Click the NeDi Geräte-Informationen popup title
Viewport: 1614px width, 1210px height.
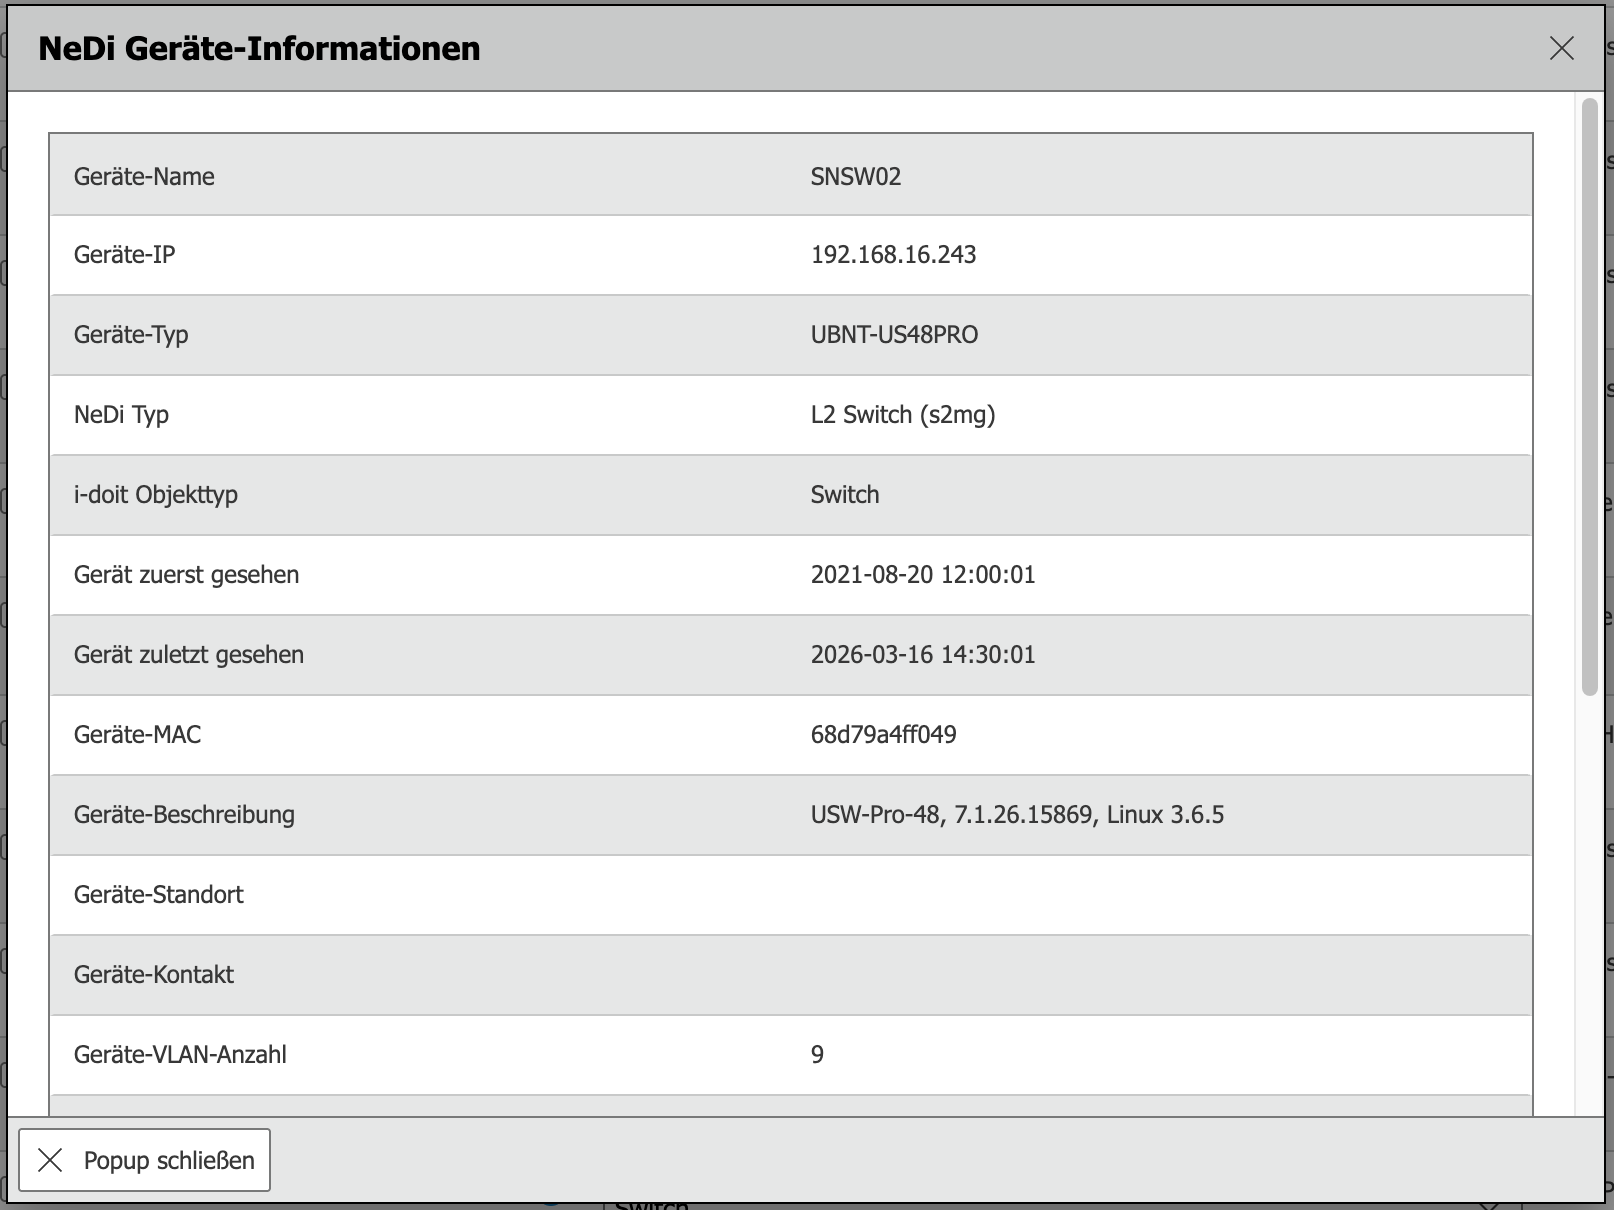coord(259,48)
